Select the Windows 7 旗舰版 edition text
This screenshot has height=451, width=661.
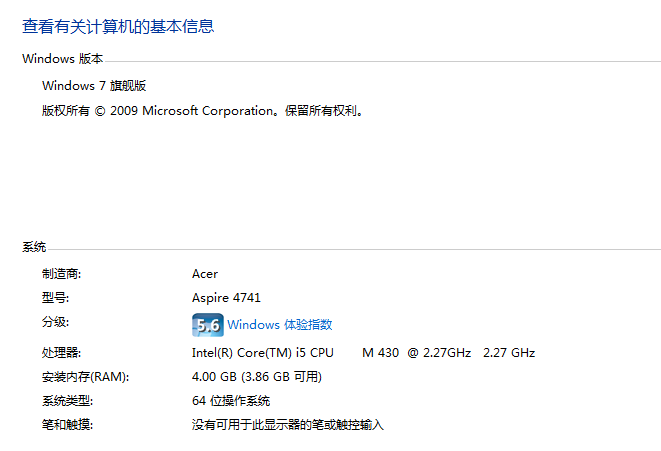[x=94, y=86]
